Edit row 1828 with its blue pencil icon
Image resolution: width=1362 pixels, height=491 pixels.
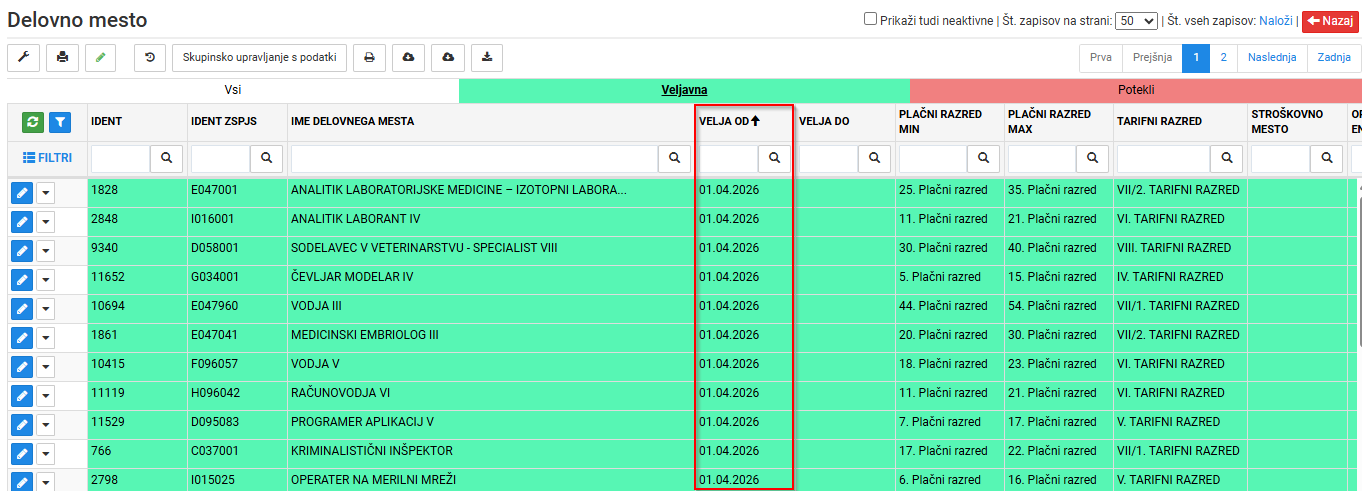pos(22,193)
